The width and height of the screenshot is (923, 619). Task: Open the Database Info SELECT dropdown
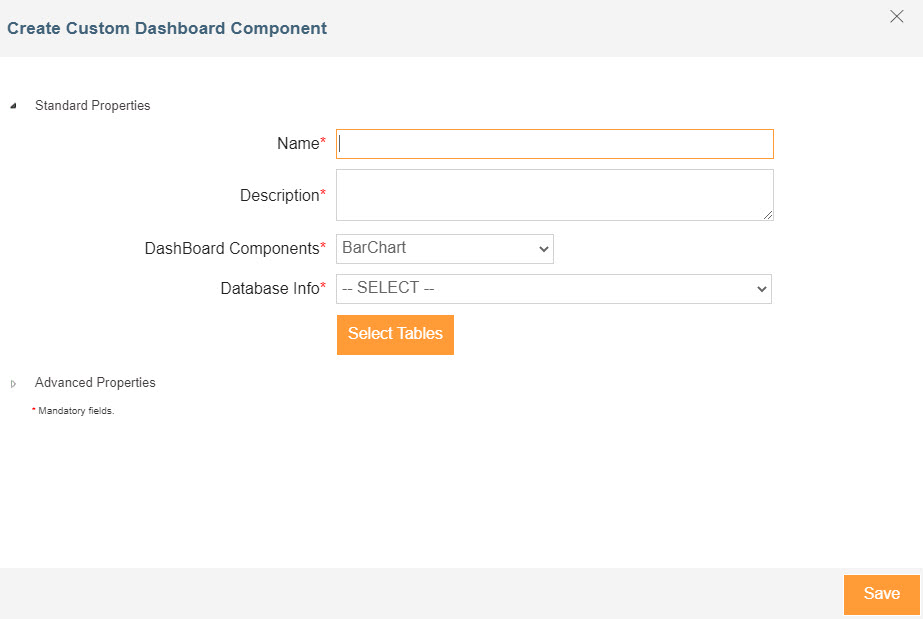(553, 289)
